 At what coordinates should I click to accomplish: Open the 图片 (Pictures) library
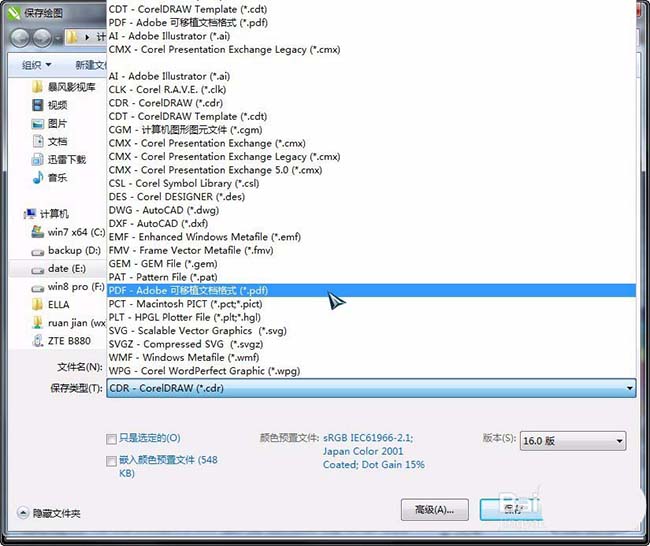click(49, 123)
